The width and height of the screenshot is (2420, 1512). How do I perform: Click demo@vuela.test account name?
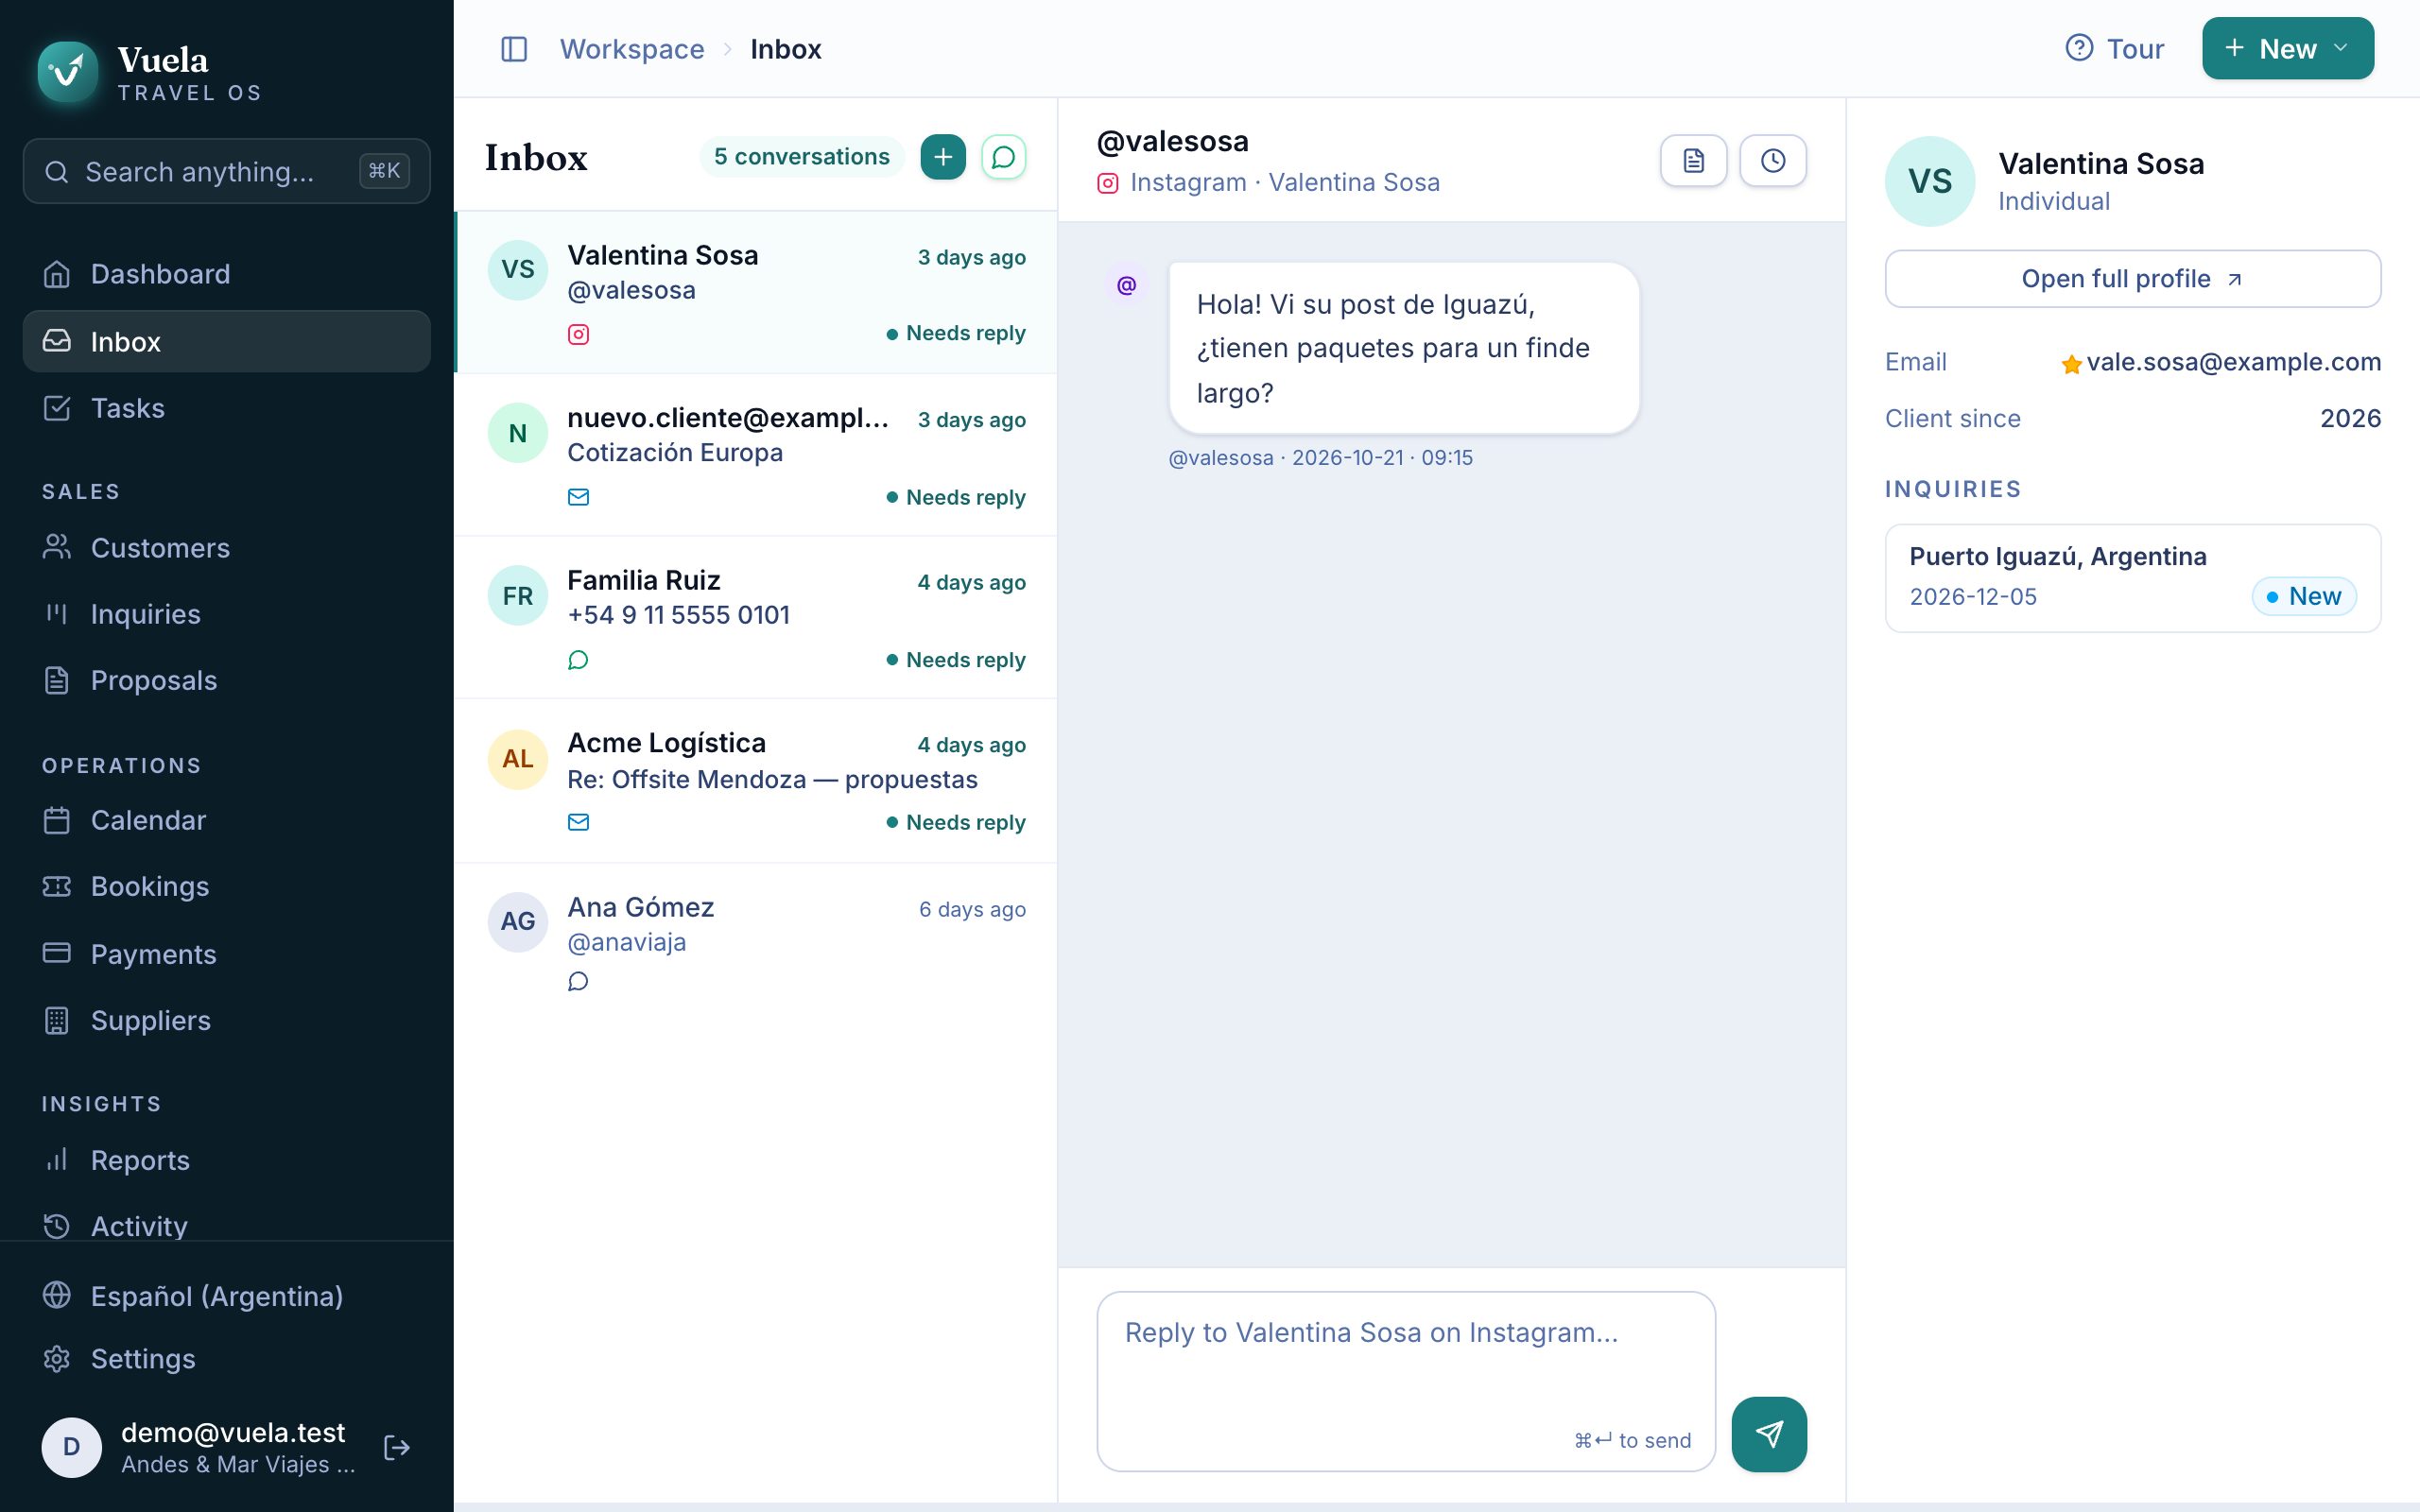[233, 1432]
